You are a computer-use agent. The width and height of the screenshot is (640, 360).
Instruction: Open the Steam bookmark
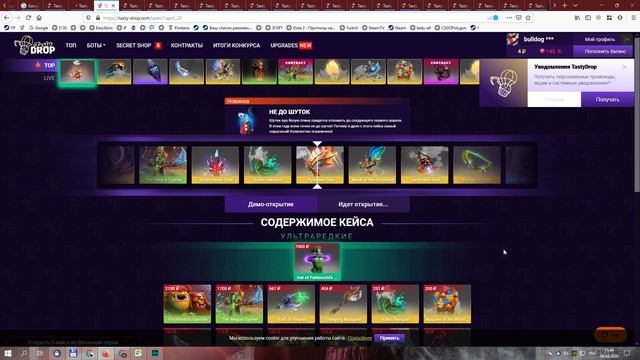click(x=397, y=28)
